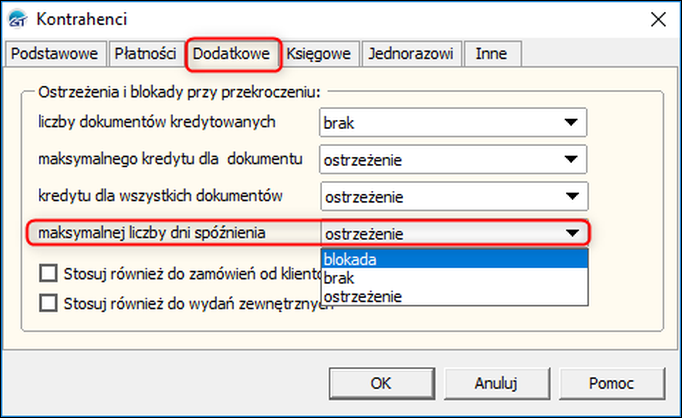Open the Płatności tab
682x418 pixels.
pyautogui.click(x=145, y=54)
